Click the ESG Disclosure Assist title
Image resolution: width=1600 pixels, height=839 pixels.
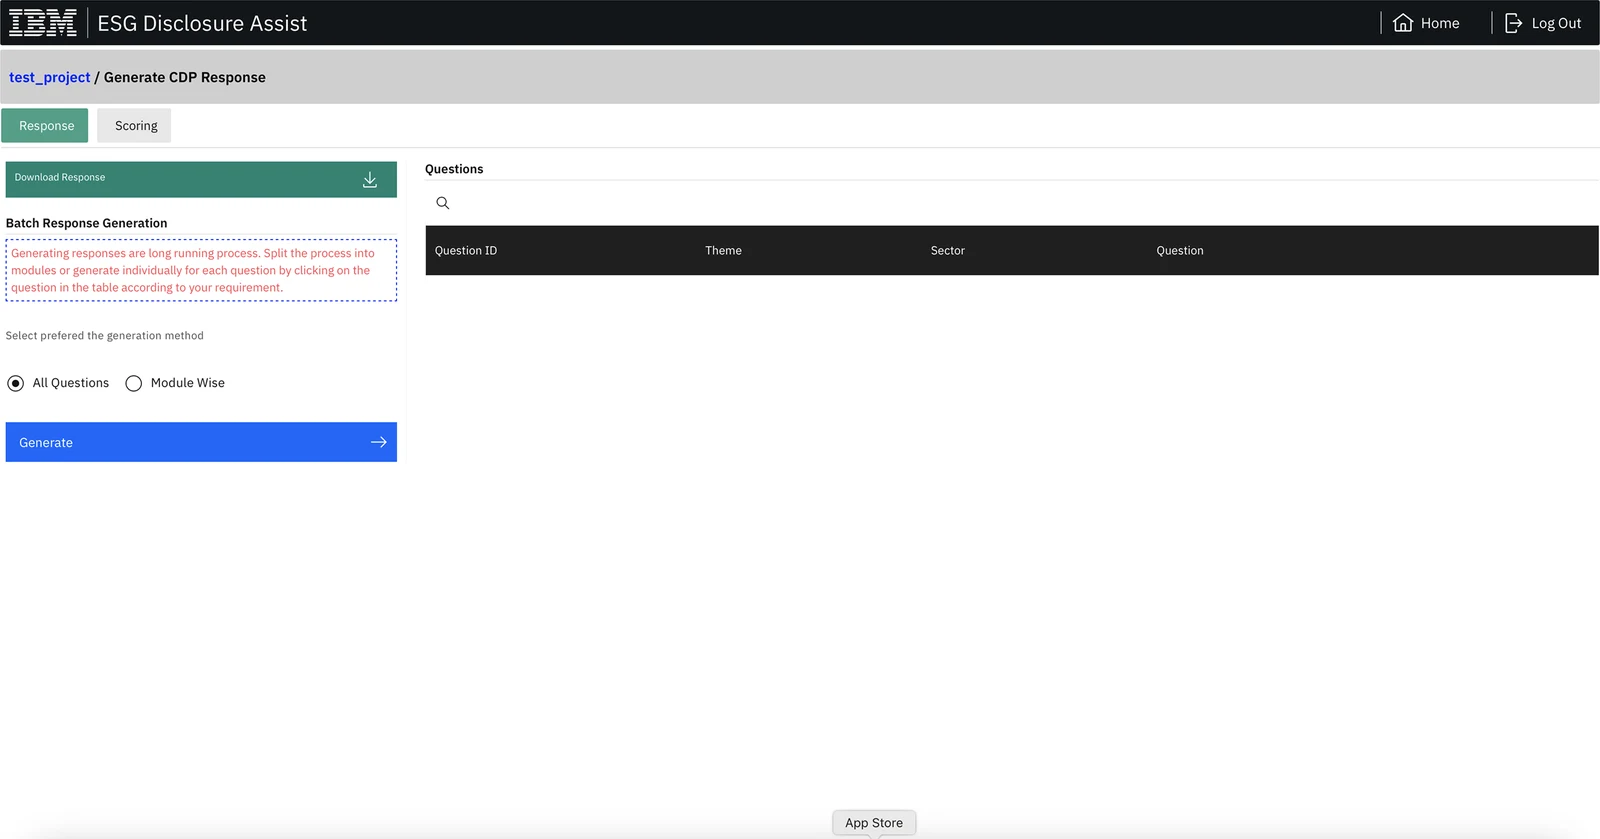(x=202, y=23)
